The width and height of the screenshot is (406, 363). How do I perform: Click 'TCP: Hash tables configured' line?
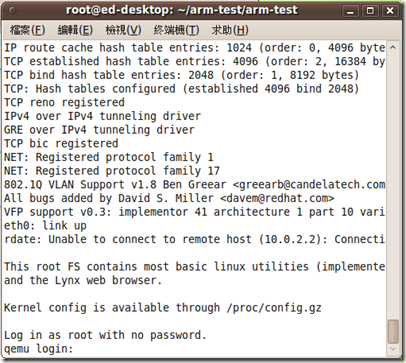pyautogui.click(x=182, y=89)
